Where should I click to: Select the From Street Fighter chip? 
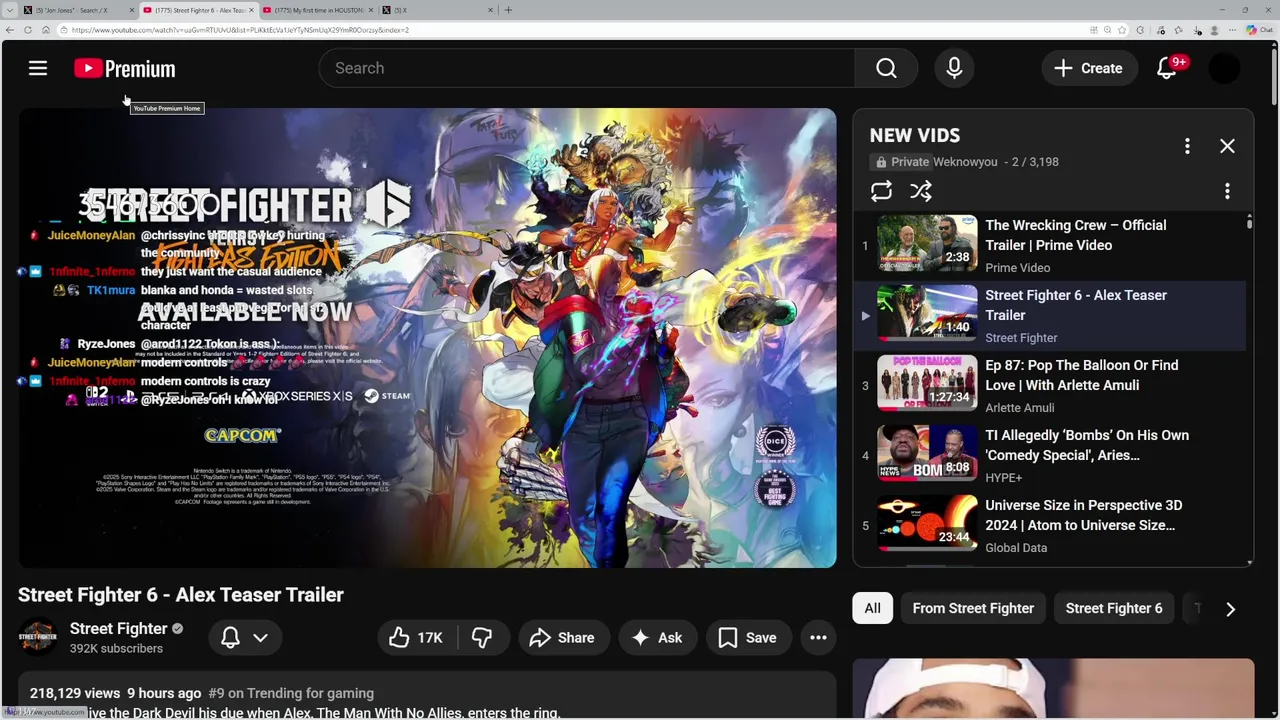tap(973, 608)
